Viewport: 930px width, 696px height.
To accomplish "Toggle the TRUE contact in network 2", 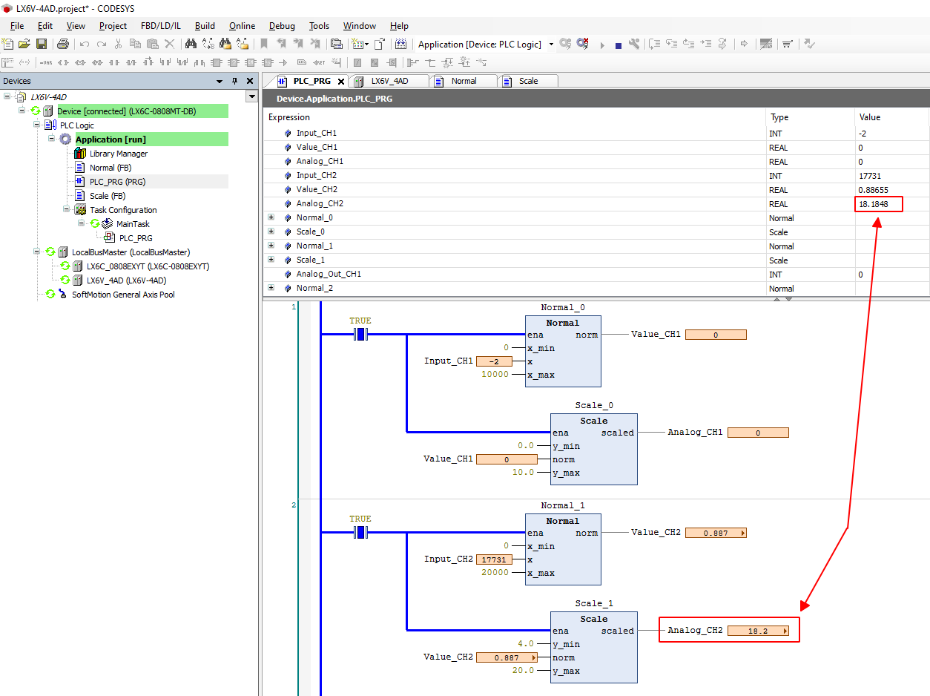I will click(x=360, y=533).
